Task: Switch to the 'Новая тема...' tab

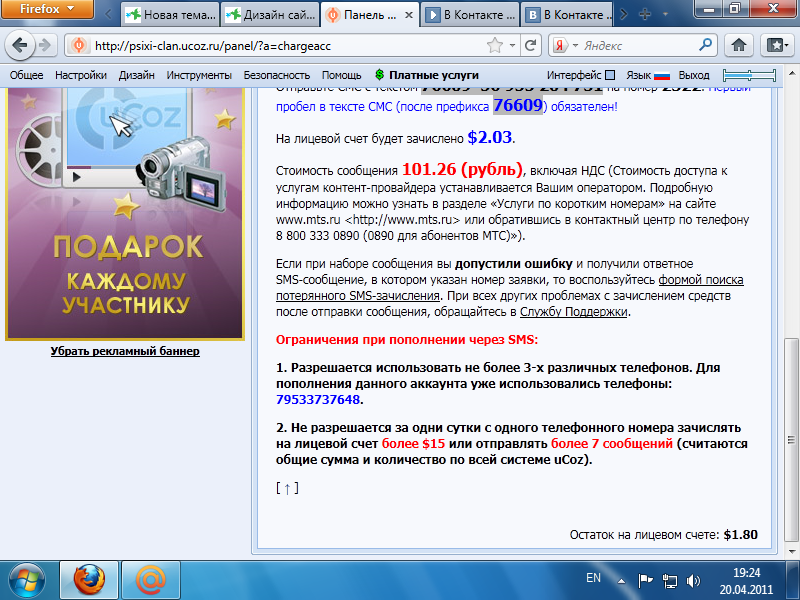Action: coord(171,14)
